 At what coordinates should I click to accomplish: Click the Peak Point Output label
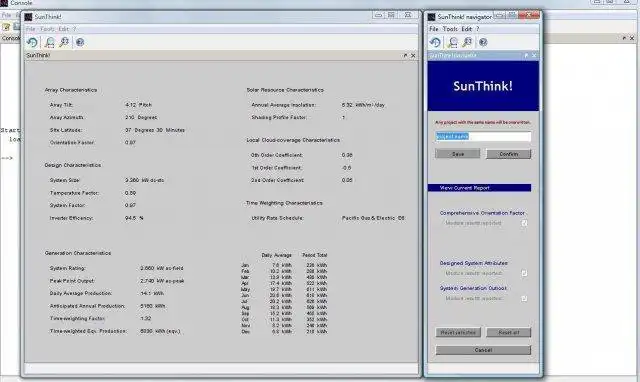point(72,281)
